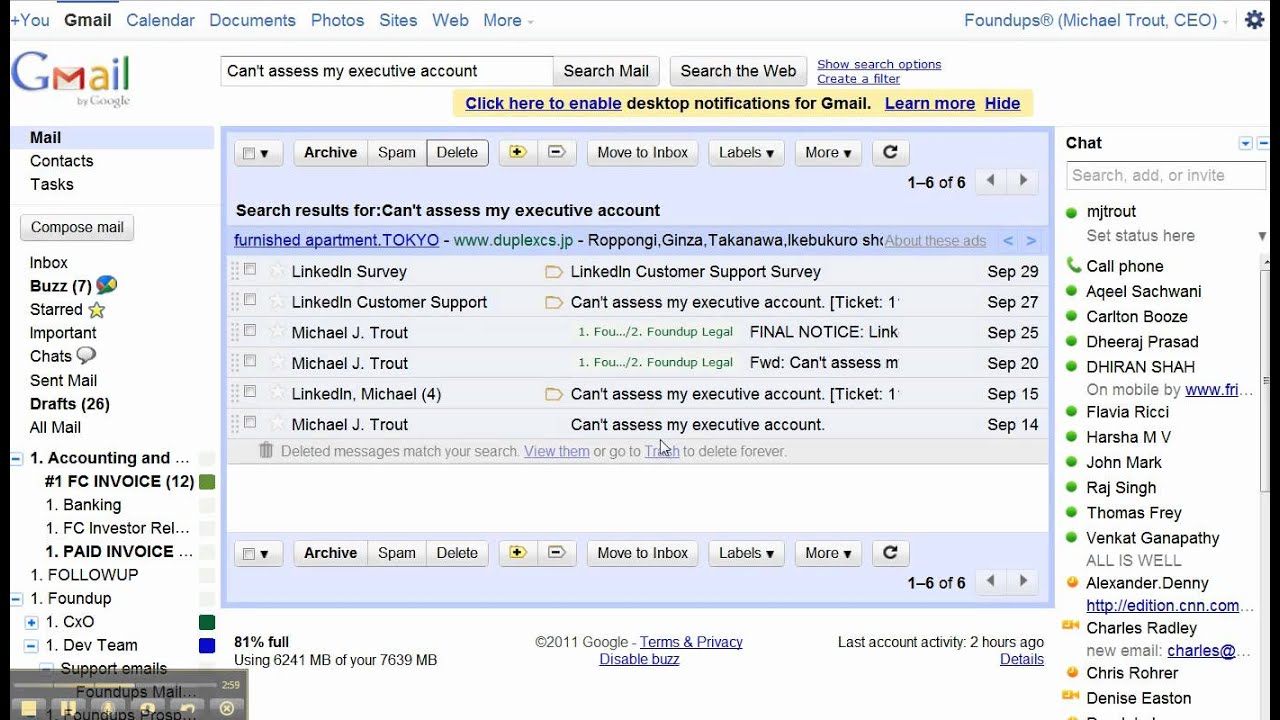The image size is (1280, 720).
Task: Click the Buzz icon next to Buzz (7)
Action: (106, 285)
